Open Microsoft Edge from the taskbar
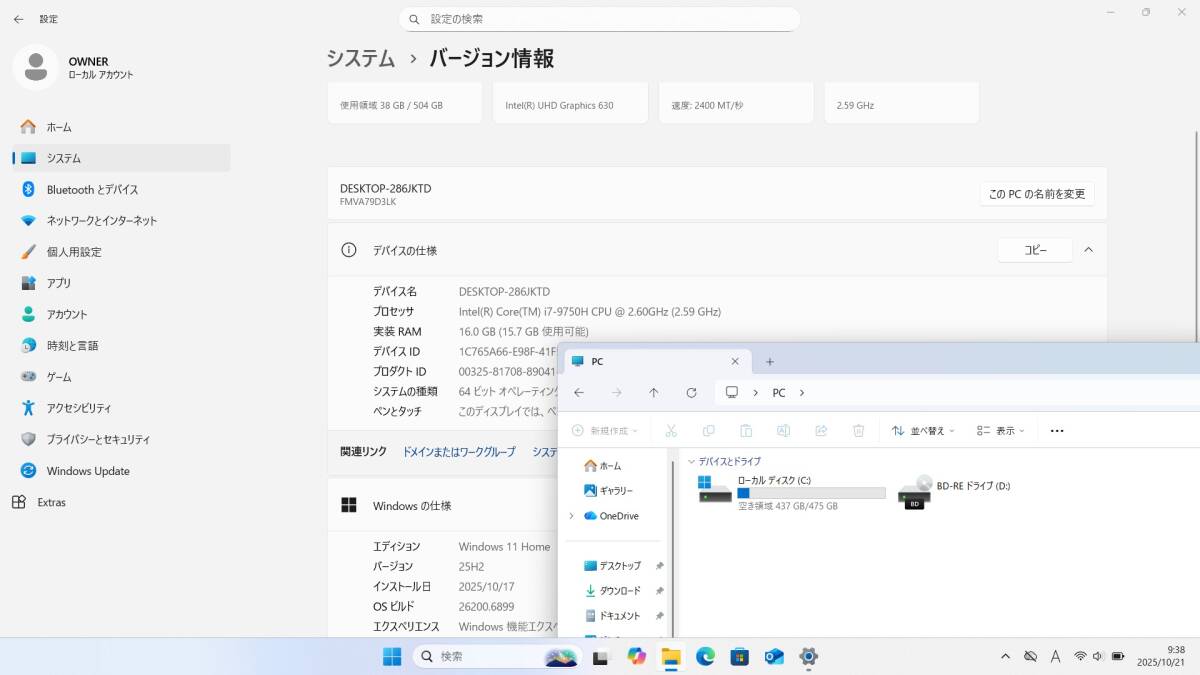 coord(705,656)
